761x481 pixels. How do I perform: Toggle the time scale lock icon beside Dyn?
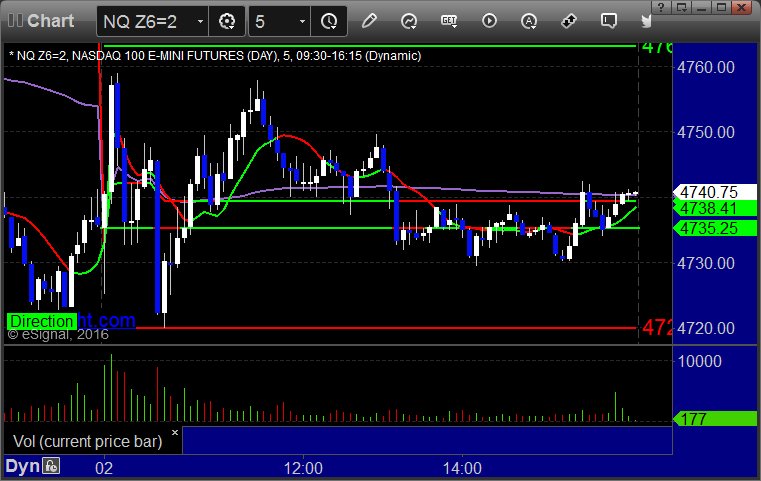click(51, 466)
